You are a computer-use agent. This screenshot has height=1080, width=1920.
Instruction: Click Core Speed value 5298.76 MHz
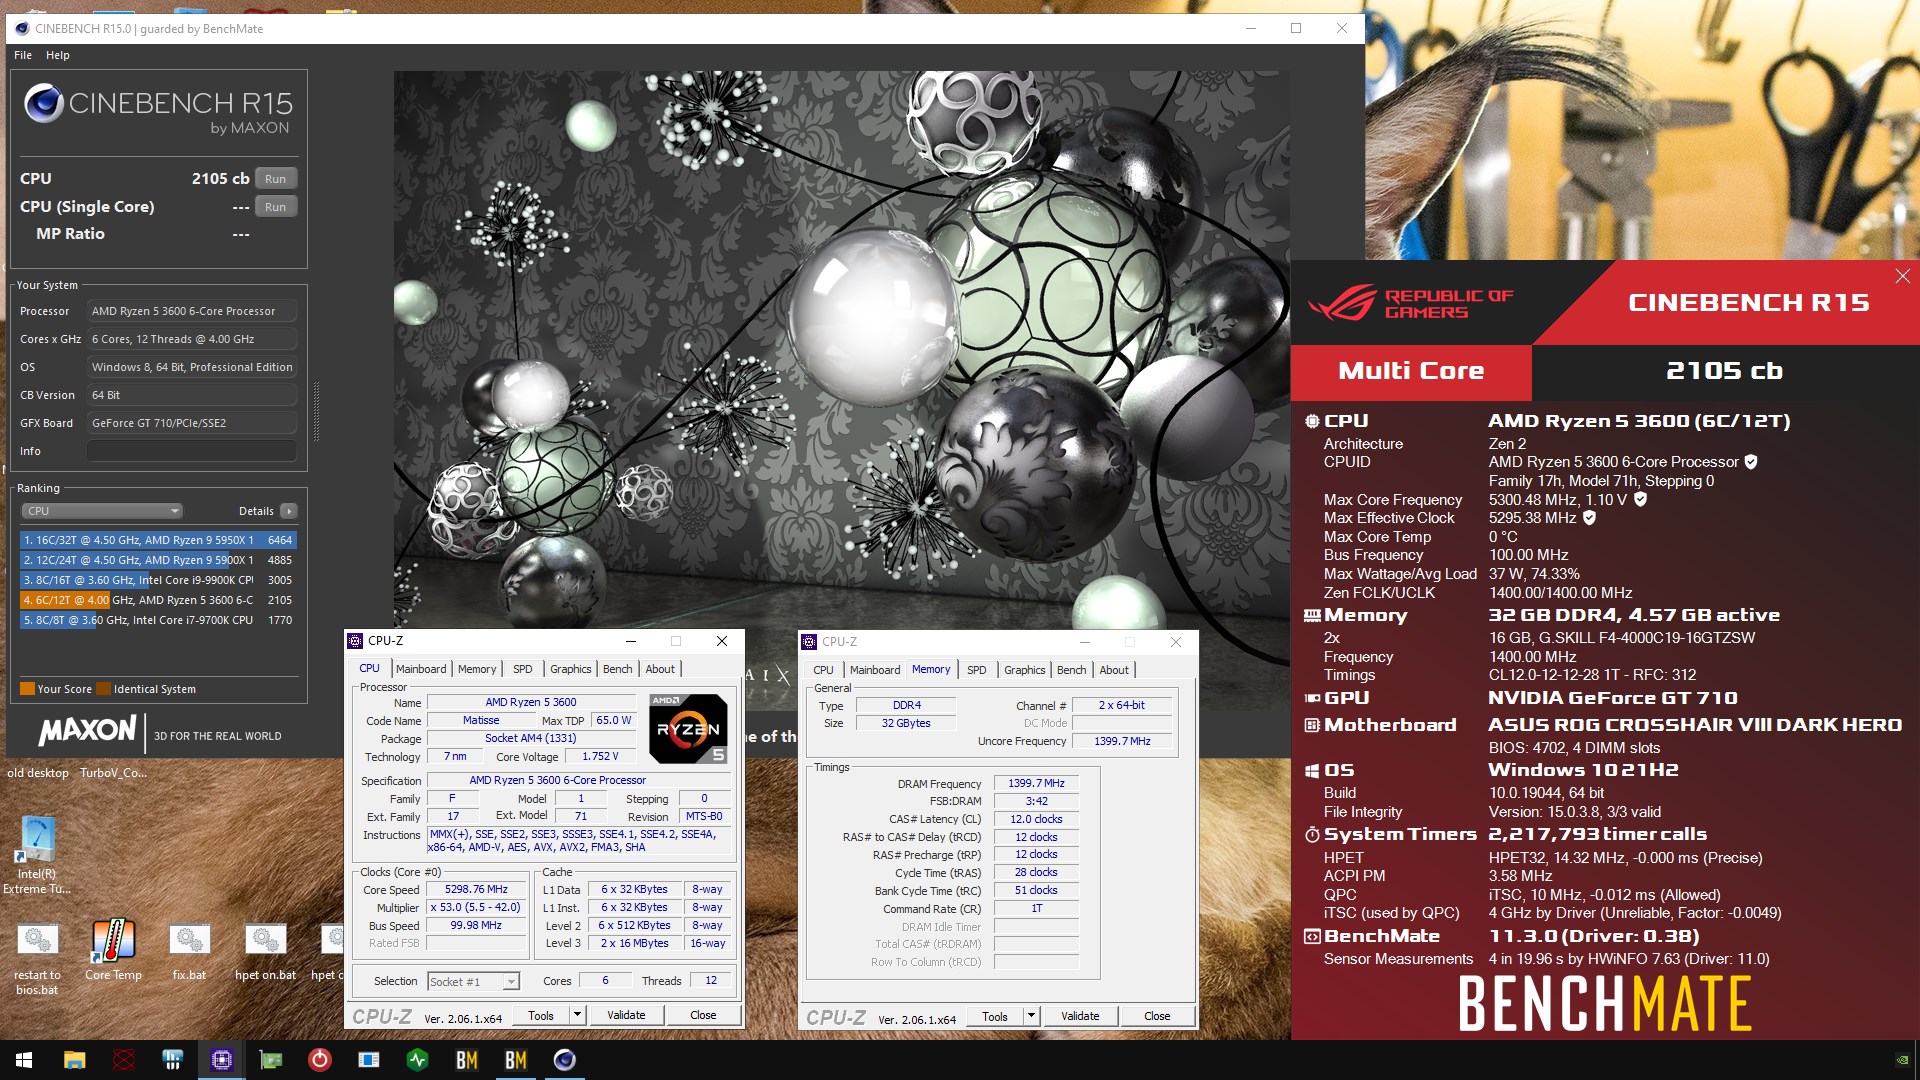coord(476,890)
